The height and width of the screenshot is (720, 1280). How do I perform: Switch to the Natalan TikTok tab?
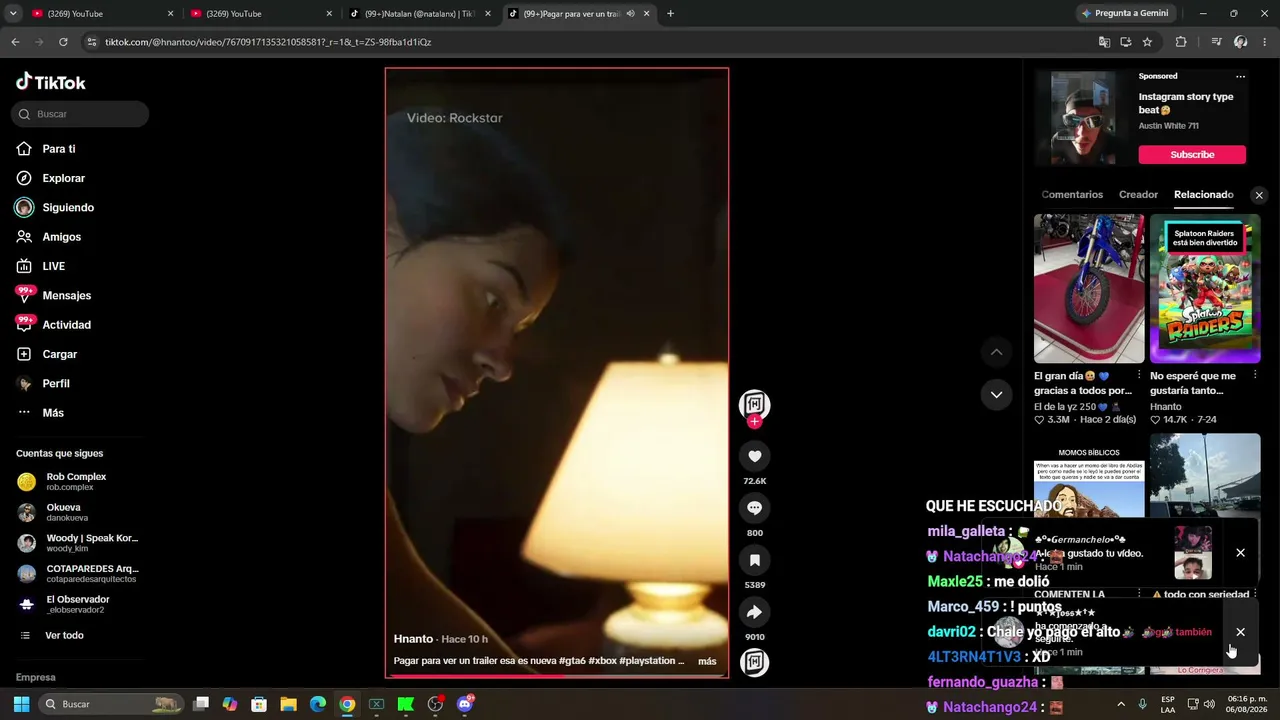point(419,14)
